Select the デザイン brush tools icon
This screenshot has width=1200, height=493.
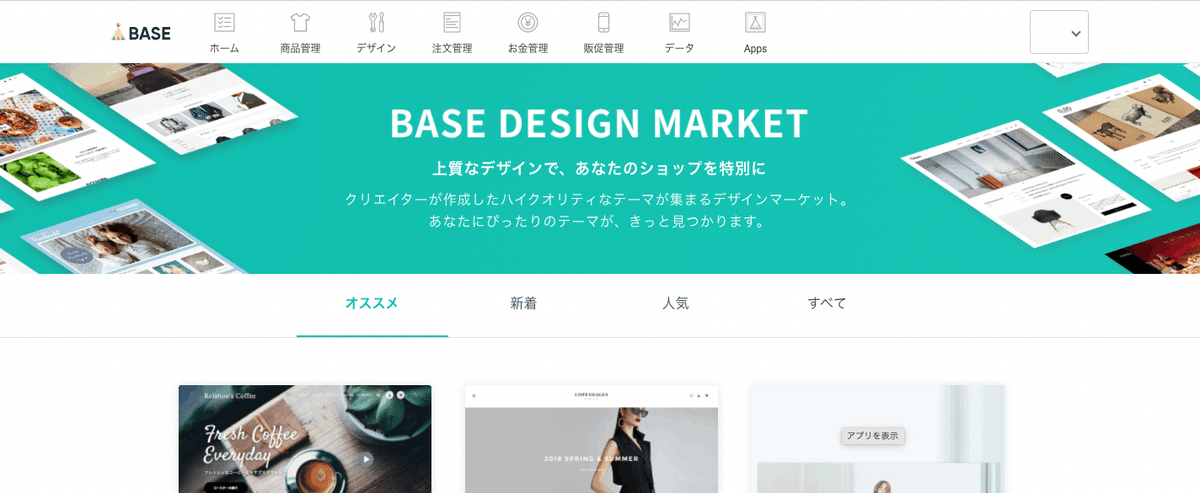click(x=376, y=22)
